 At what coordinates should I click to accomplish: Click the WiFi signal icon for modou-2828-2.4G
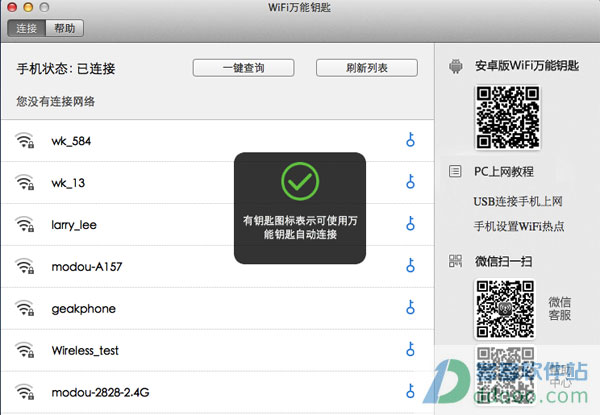pos(24,392)
